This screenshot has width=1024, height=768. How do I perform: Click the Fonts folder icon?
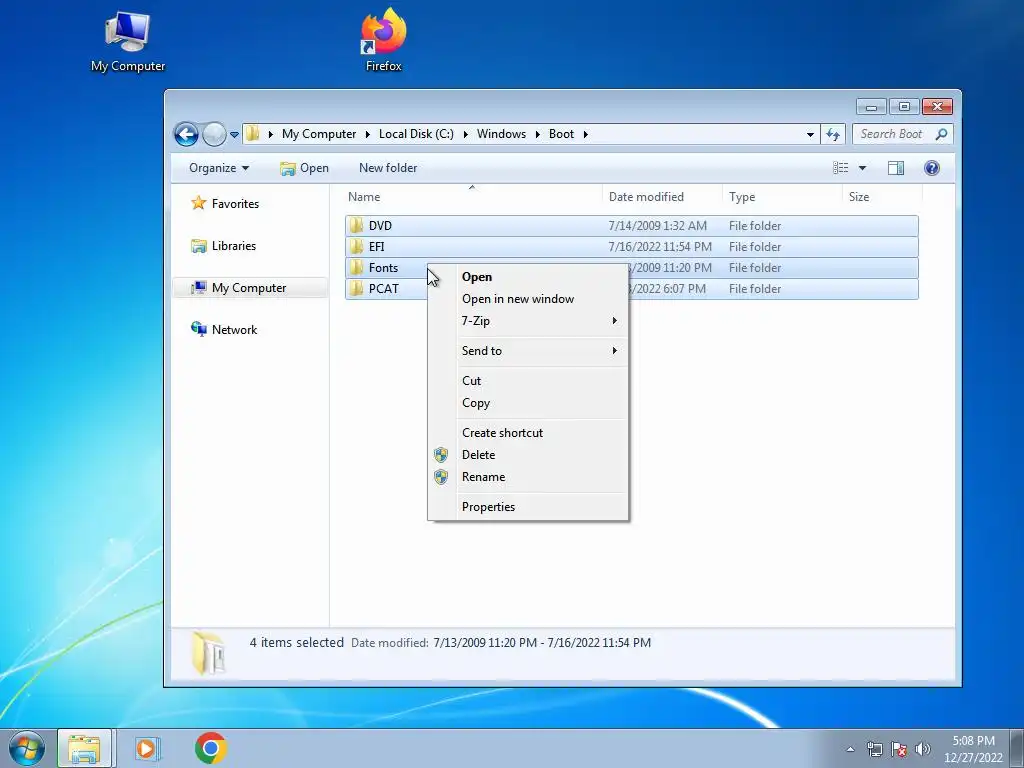(x=356, y=268)
